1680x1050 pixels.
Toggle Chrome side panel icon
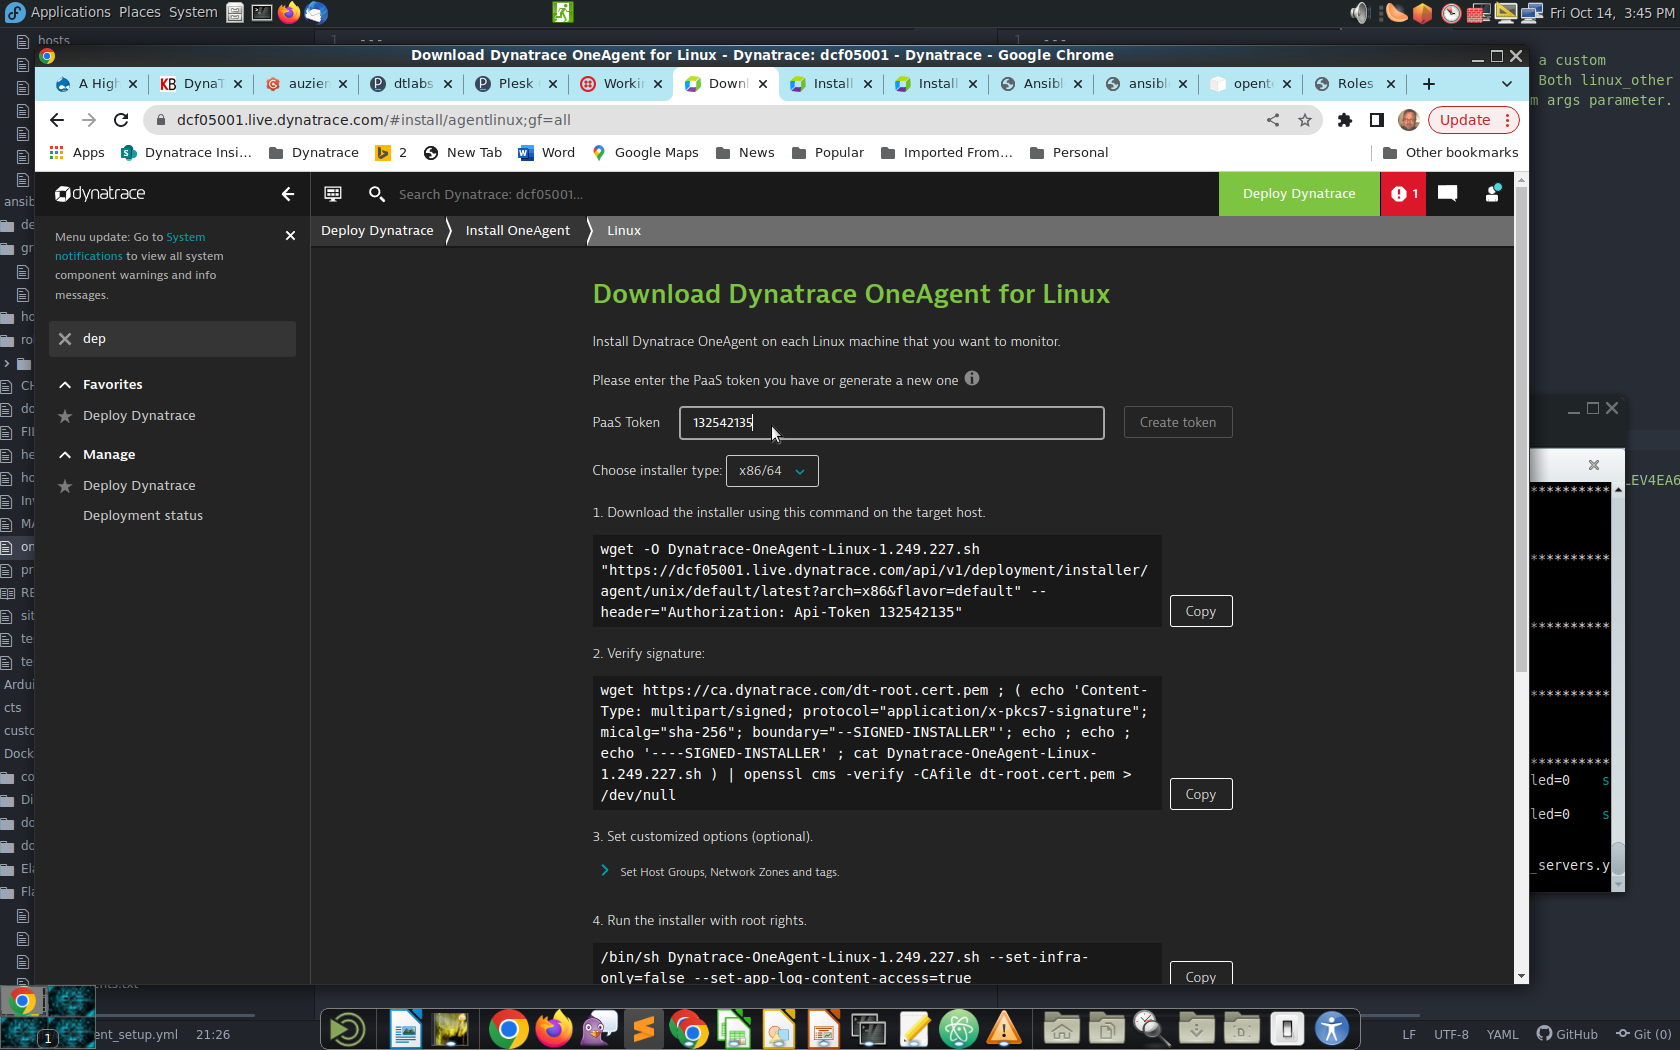pyautogui.click(x=1377, y=120)
